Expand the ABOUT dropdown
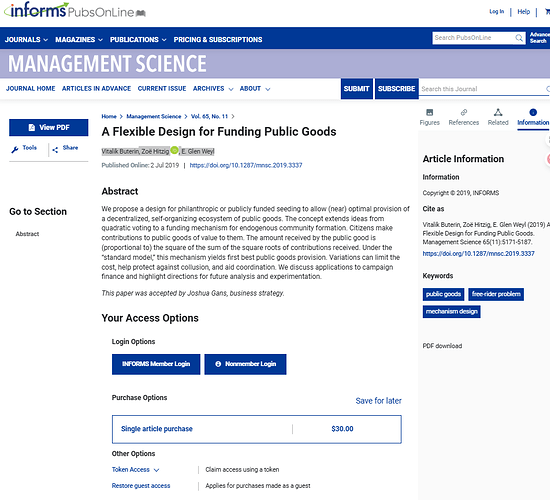The image size is (550, 500). coord(255,89)
